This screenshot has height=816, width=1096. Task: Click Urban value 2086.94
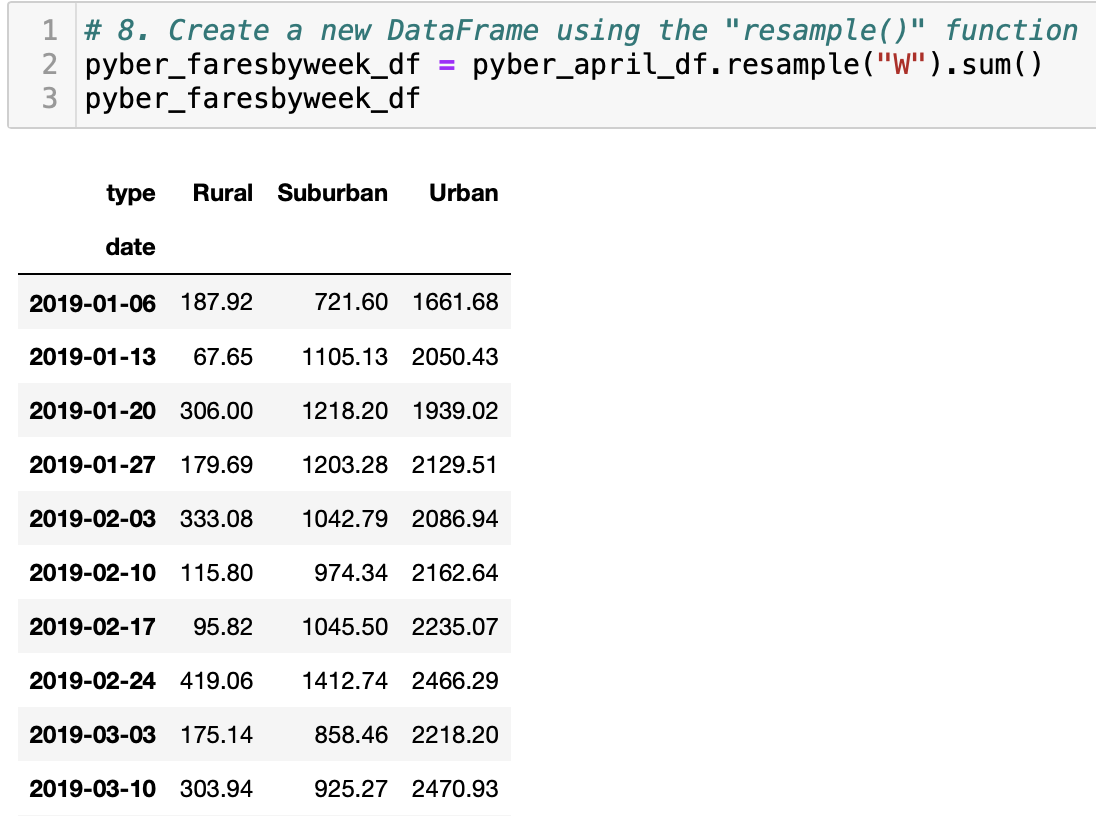[x=455, y=518]
